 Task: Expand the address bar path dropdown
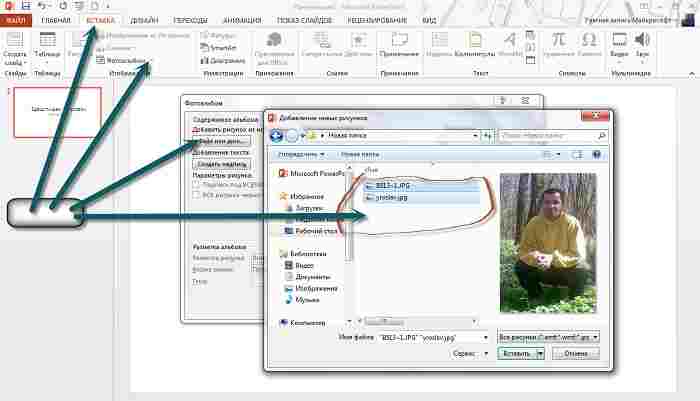[475, 135]
